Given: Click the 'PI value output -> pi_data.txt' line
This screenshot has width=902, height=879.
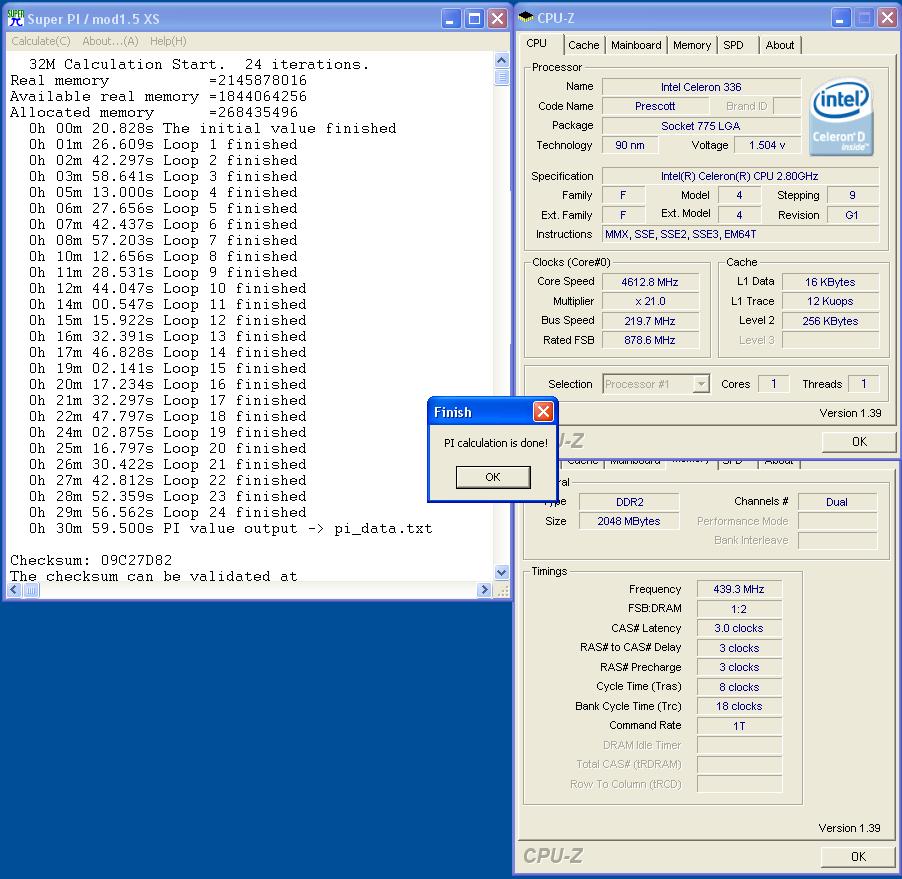Looking at the screenshot, I should tap(231, 529).
